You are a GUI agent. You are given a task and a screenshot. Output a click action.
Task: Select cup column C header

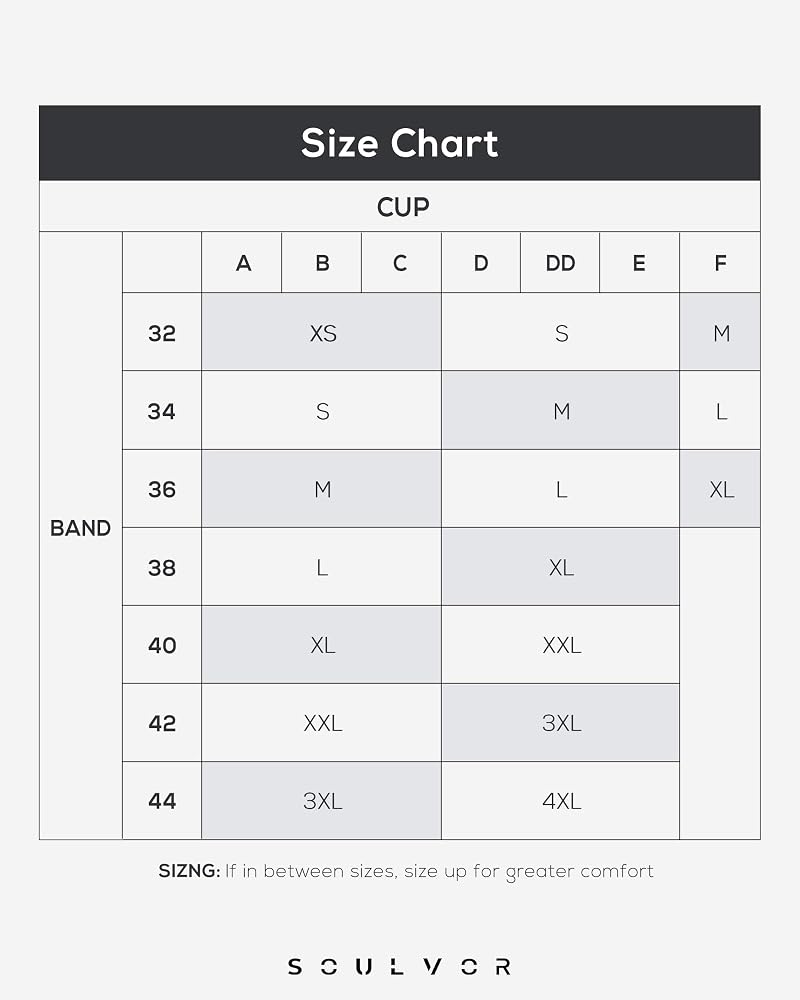(401, 263)
